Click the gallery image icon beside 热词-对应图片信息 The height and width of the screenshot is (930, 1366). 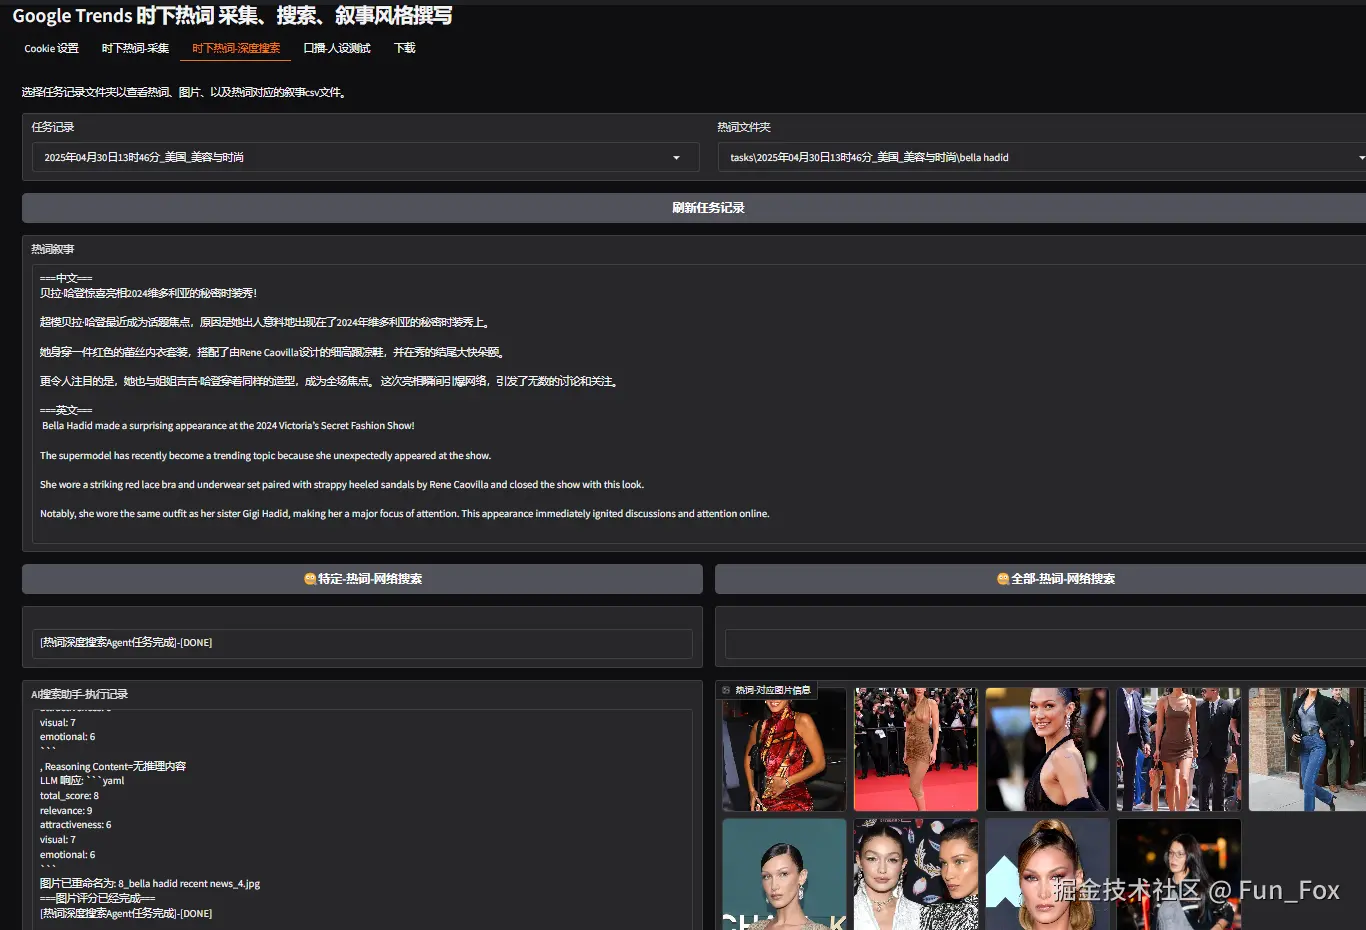click(x=726, y=690)
